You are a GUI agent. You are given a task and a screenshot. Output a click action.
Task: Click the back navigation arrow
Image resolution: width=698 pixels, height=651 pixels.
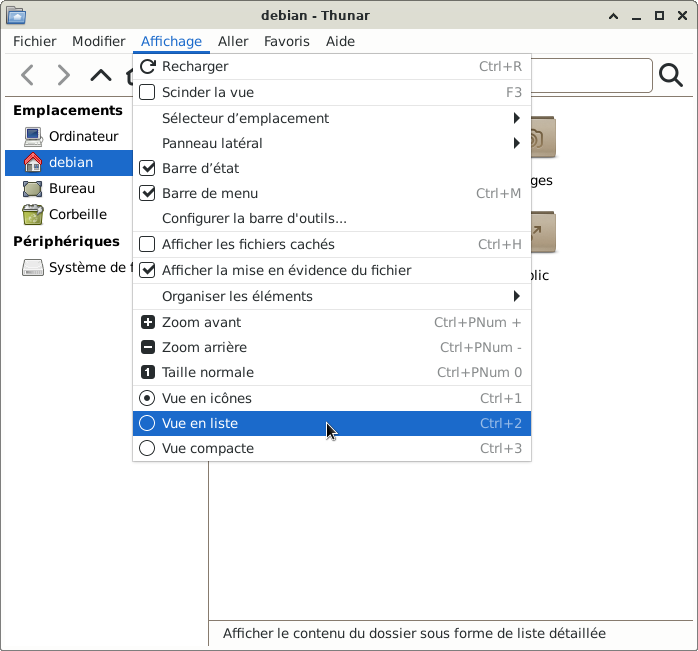(28, 75)
